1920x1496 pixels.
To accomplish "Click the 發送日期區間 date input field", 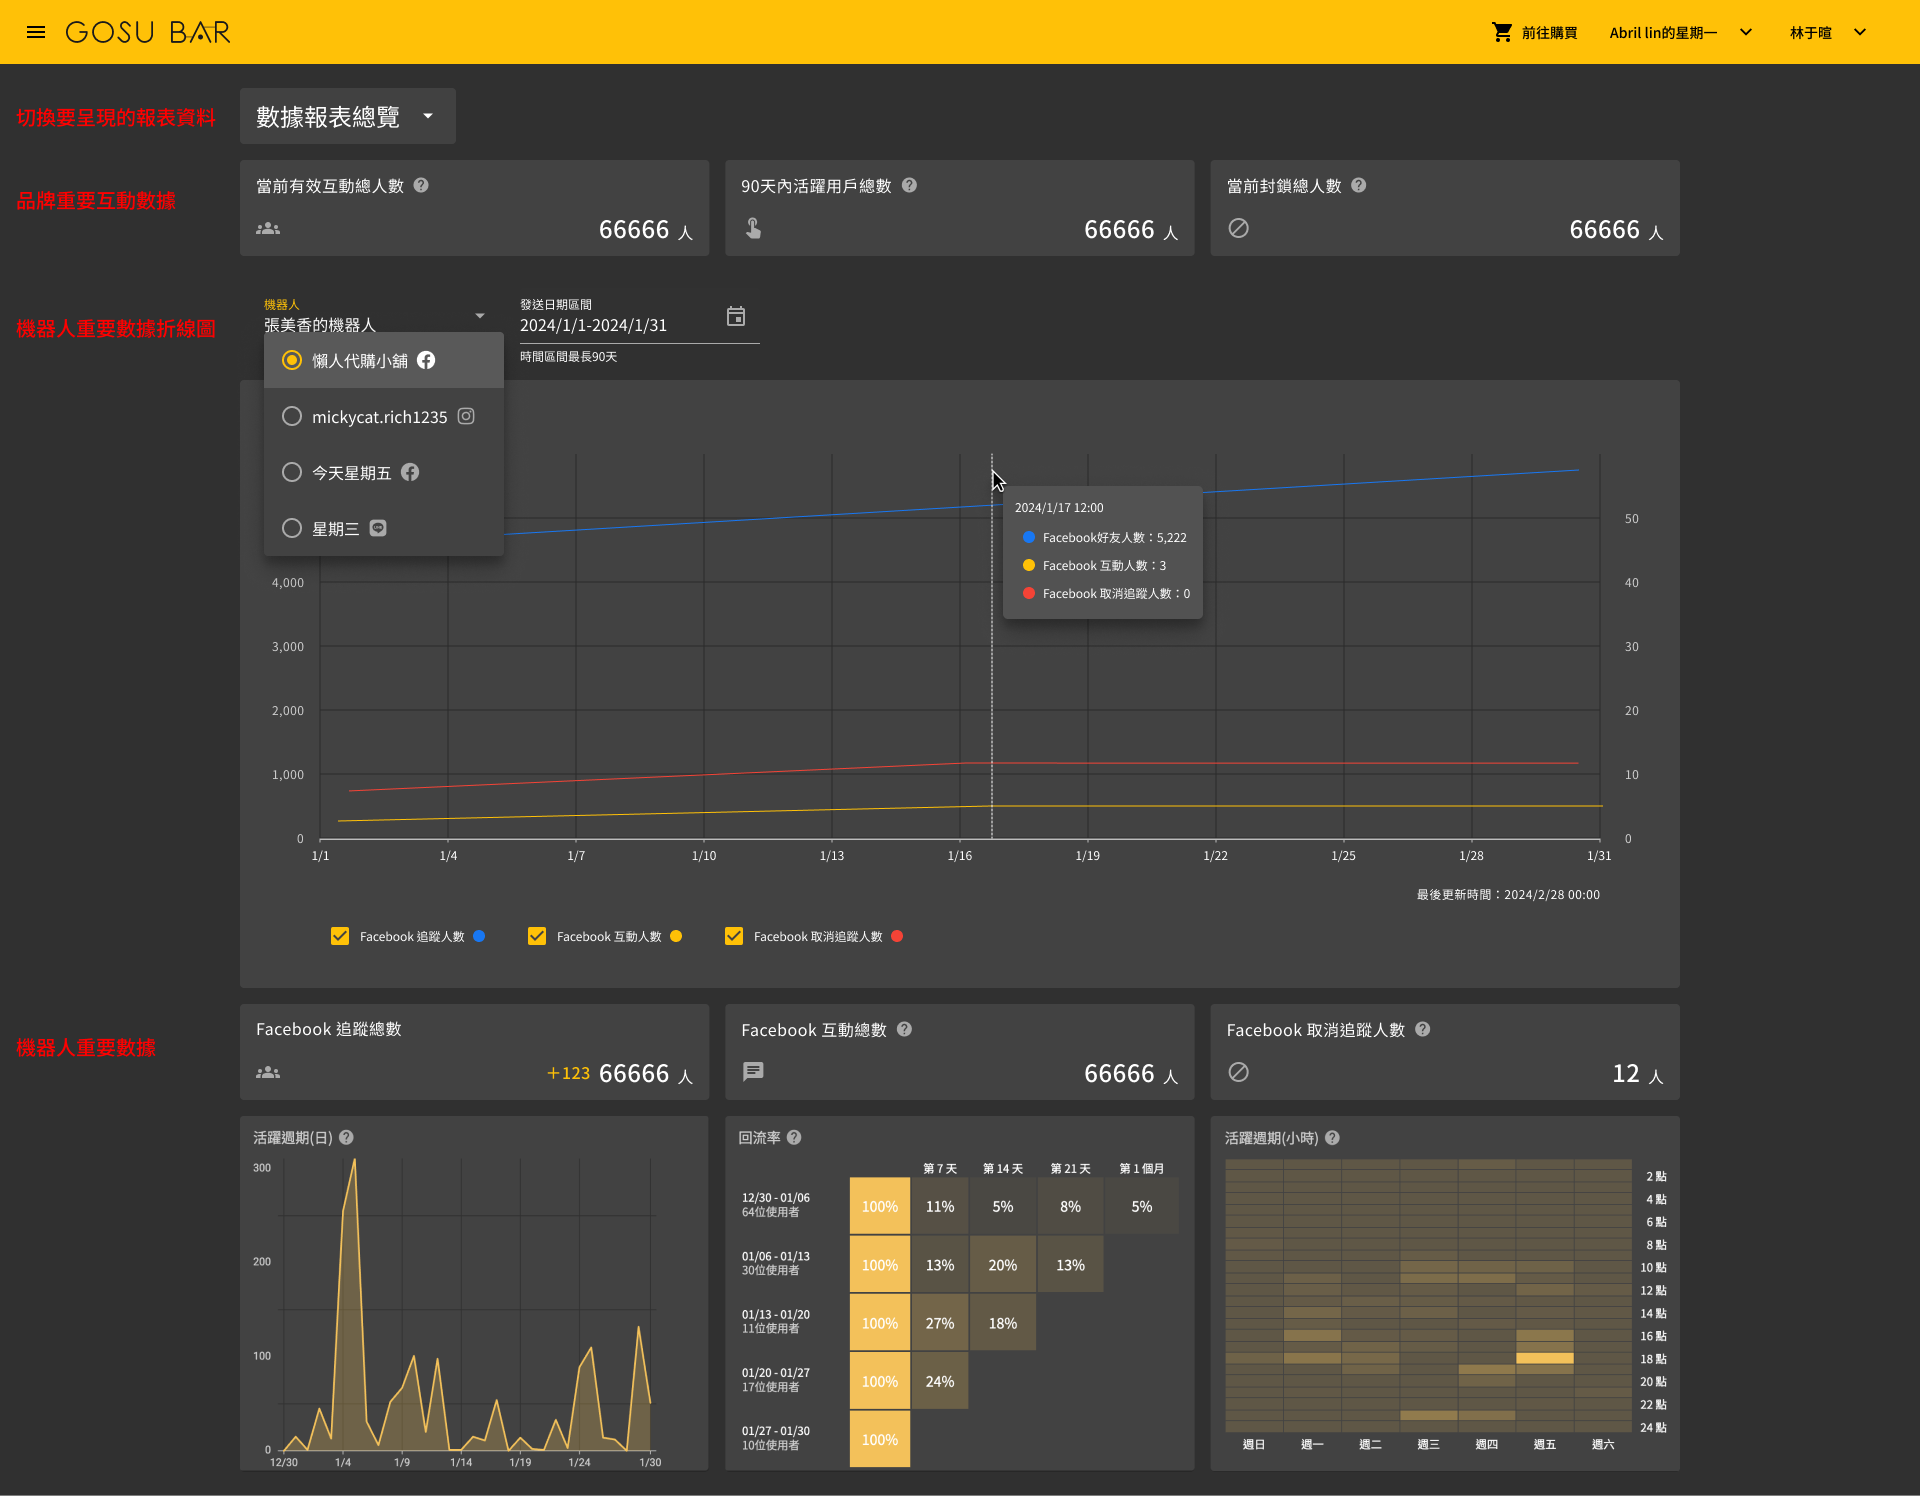I will click(x=640, y=320).
